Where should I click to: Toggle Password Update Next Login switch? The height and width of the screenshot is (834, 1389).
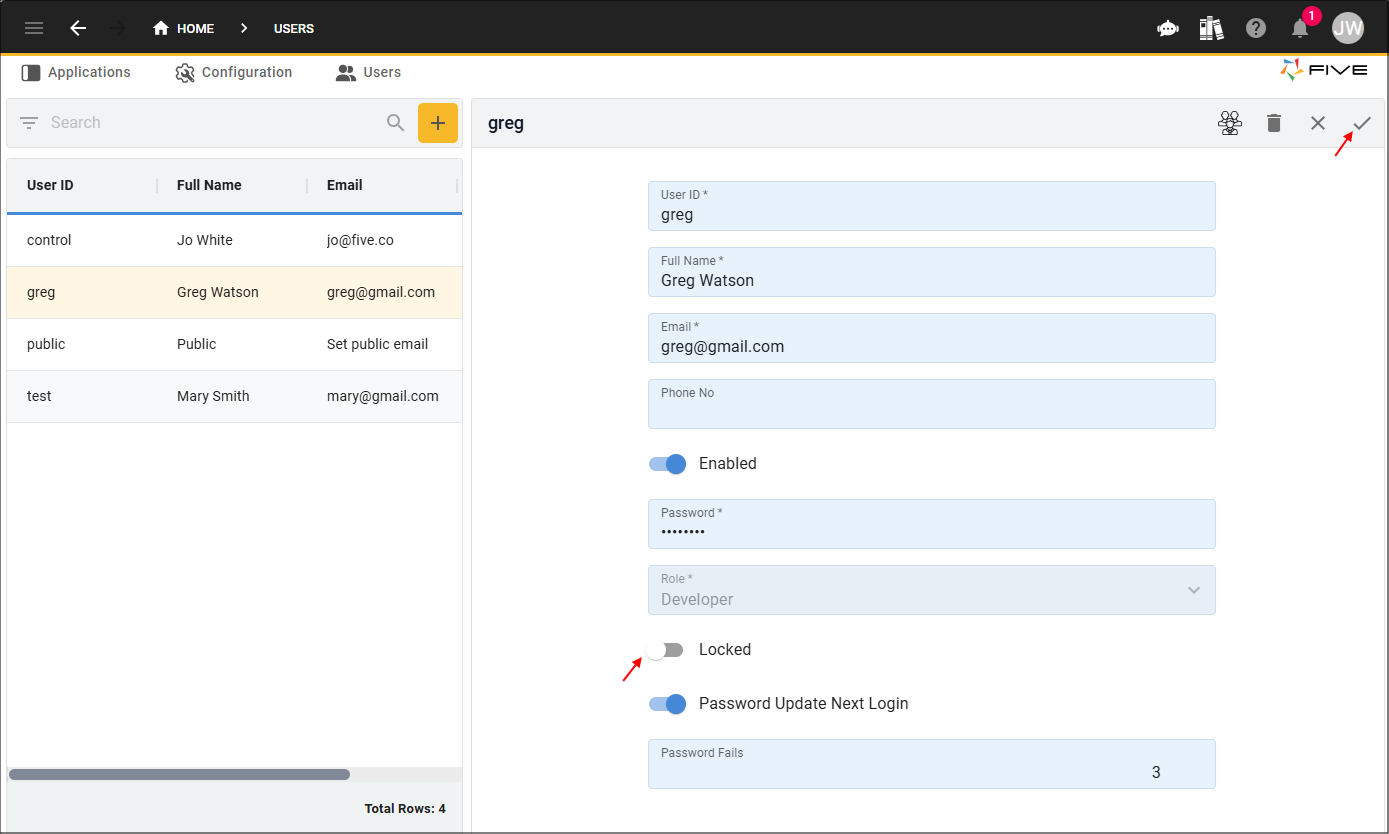click(x=667, y=703)
